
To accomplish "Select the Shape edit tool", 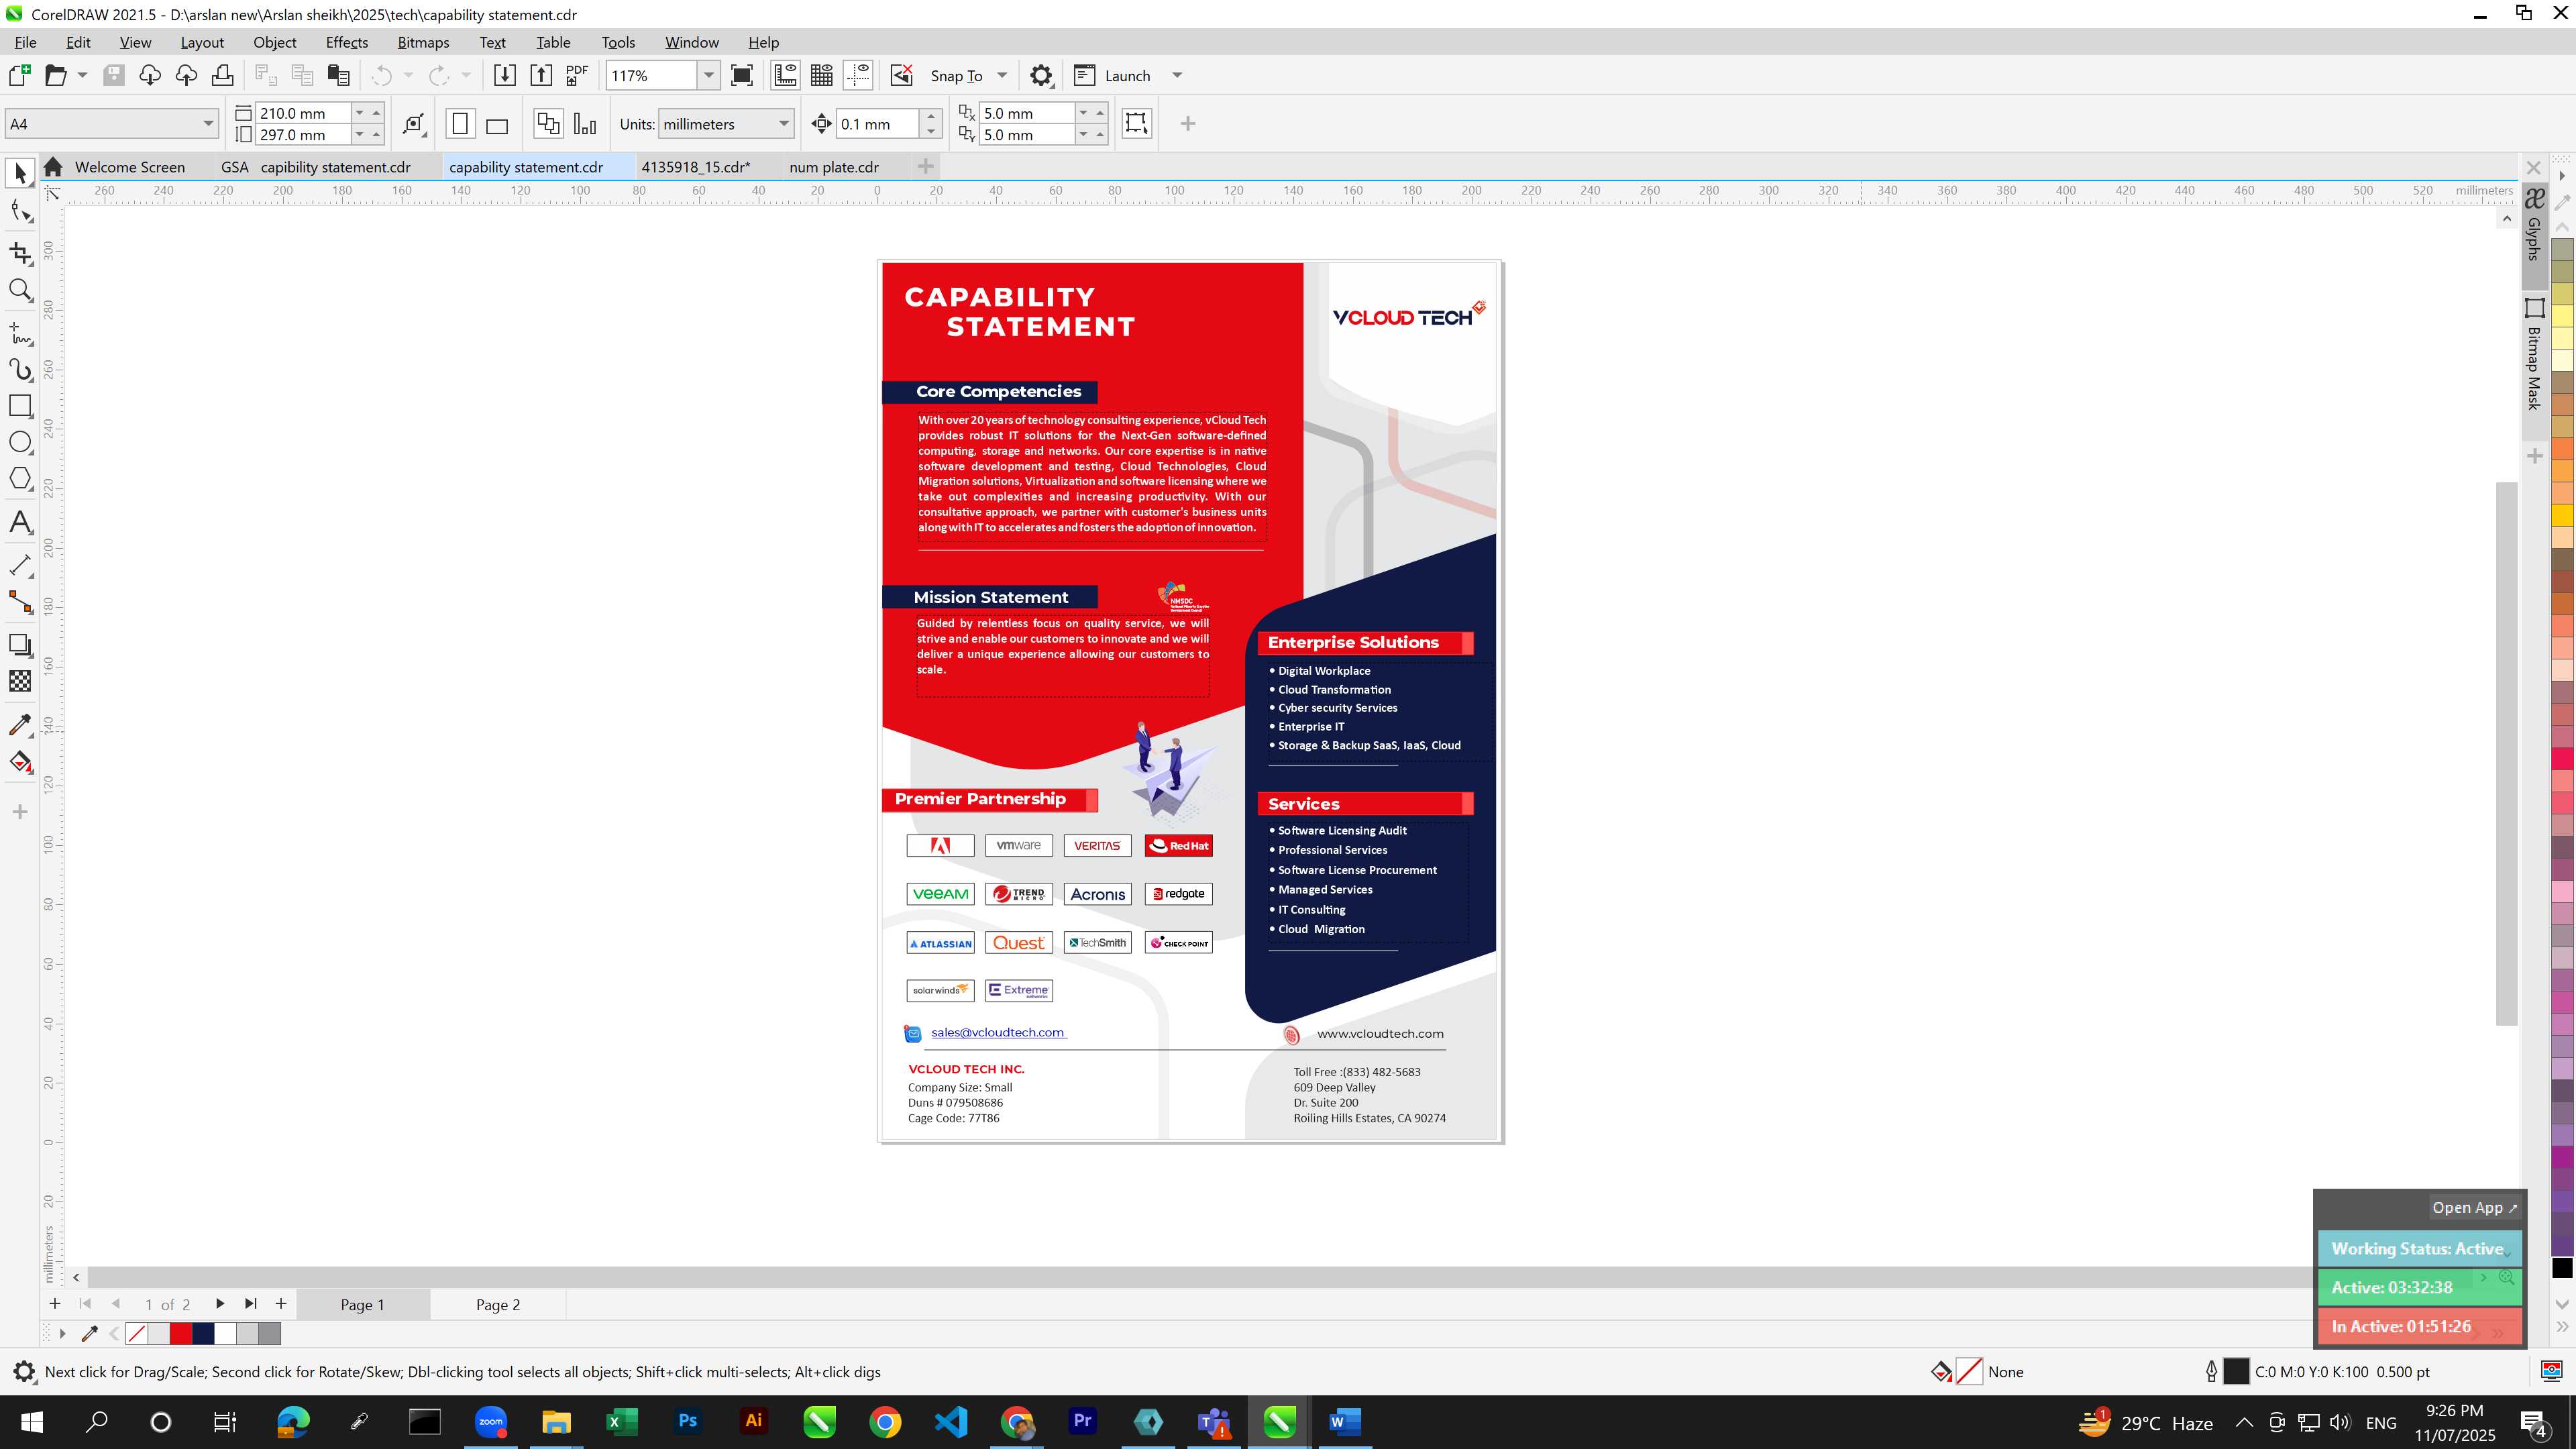I will pos(20,211).
